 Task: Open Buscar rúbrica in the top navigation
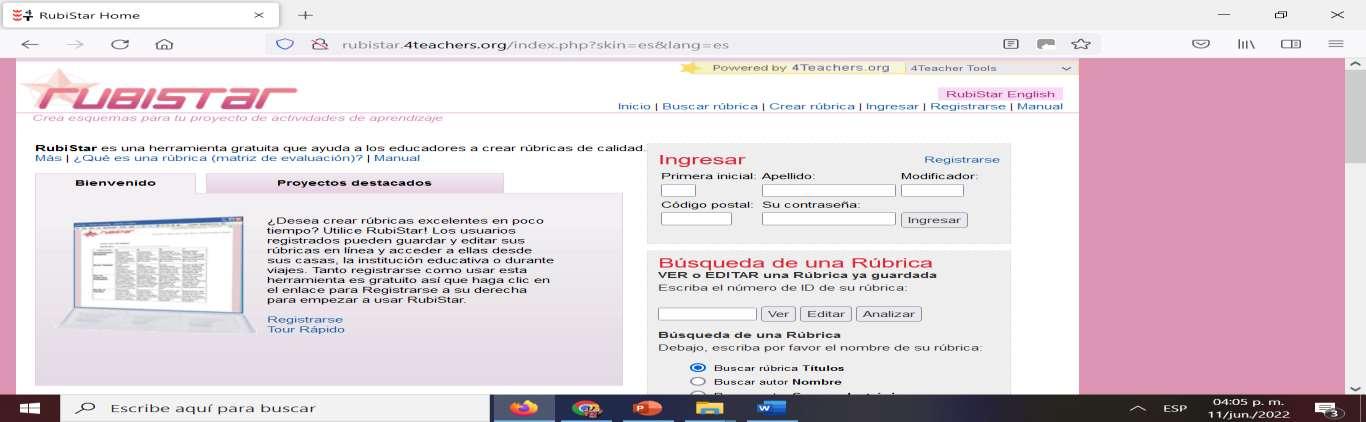tap(710, 106)
